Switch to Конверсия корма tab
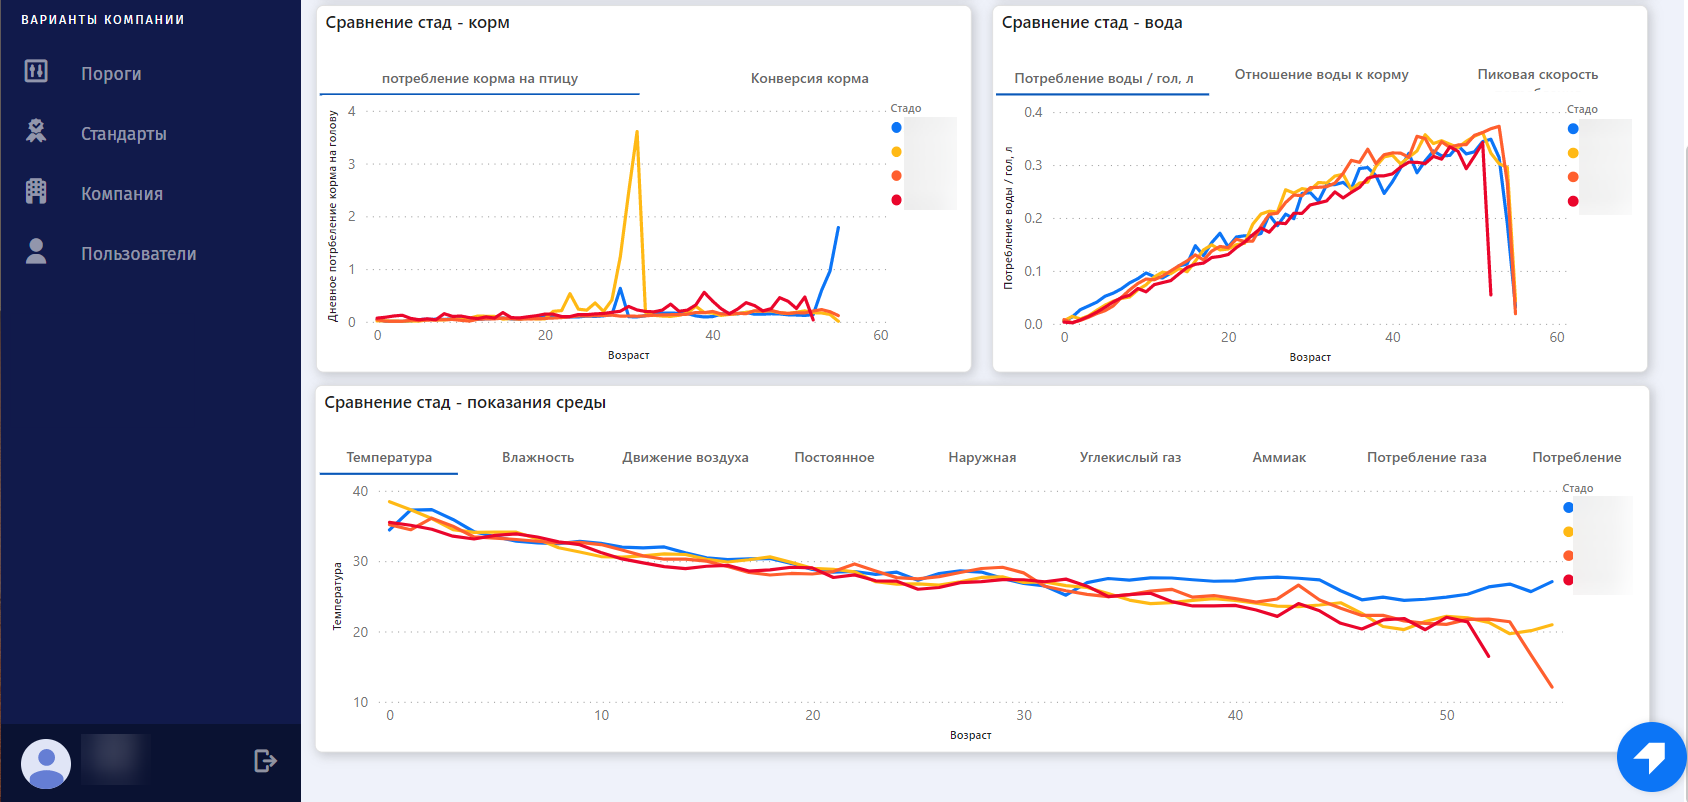 point(810,78)
